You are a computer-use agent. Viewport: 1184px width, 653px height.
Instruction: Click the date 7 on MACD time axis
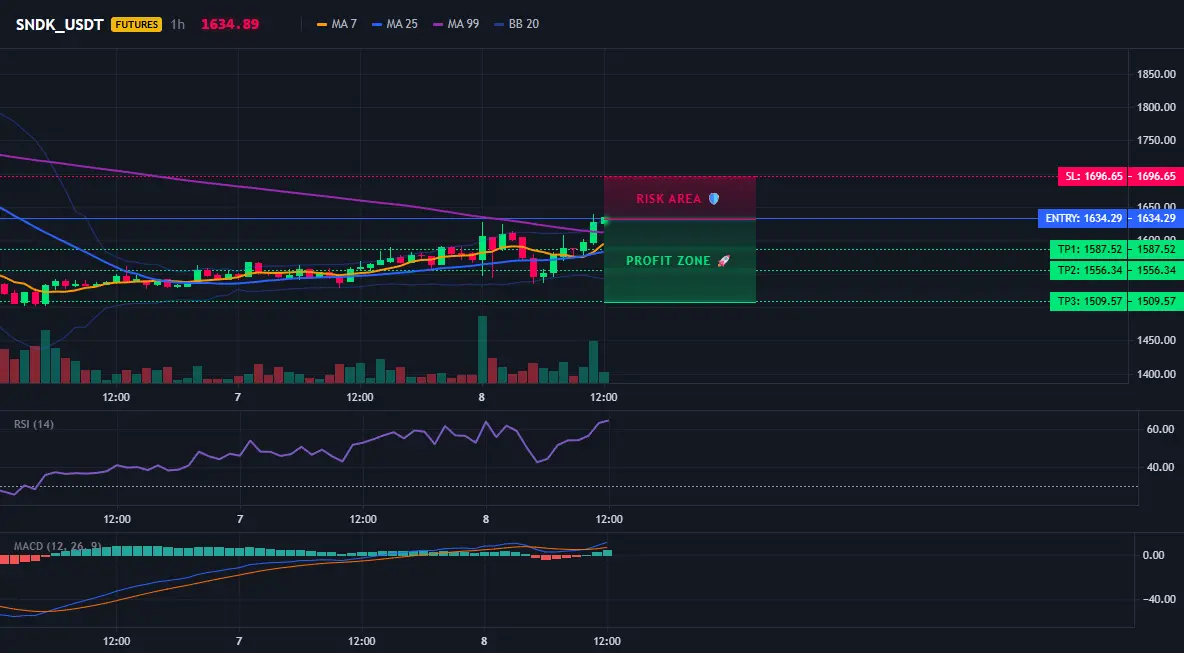[x=238, y=642]
